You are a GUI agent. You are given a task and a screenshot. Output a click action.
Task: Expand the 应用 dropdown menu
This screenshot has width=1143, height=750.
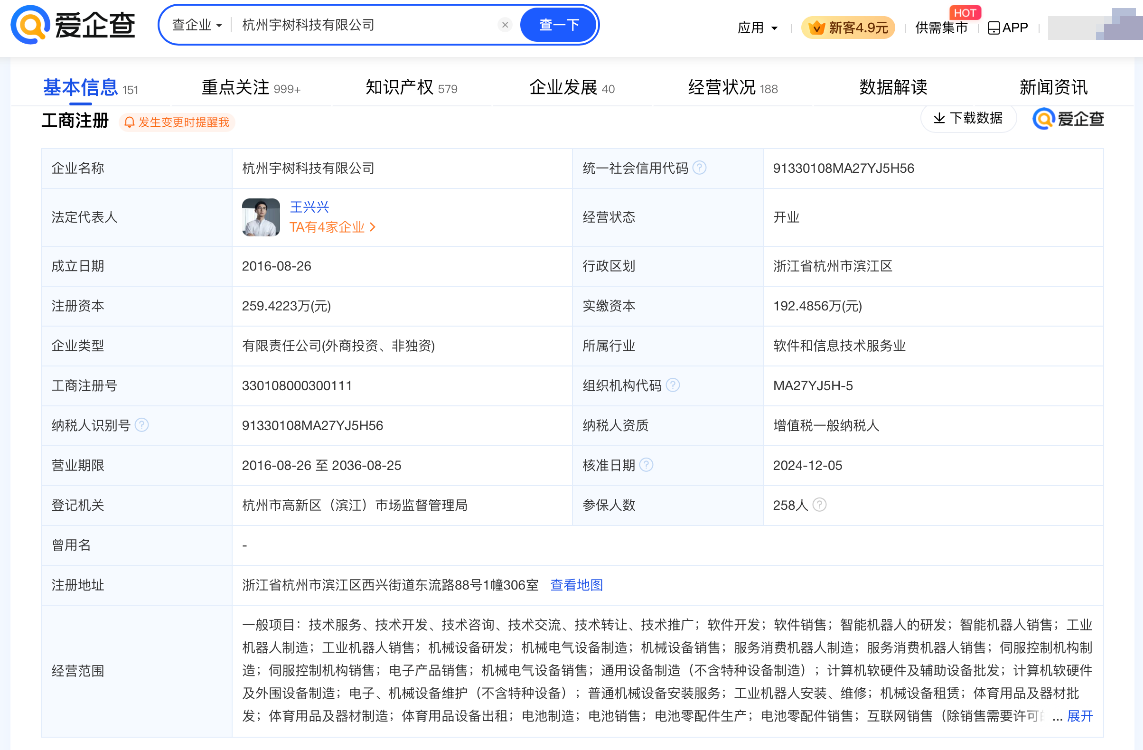[757, 28]
